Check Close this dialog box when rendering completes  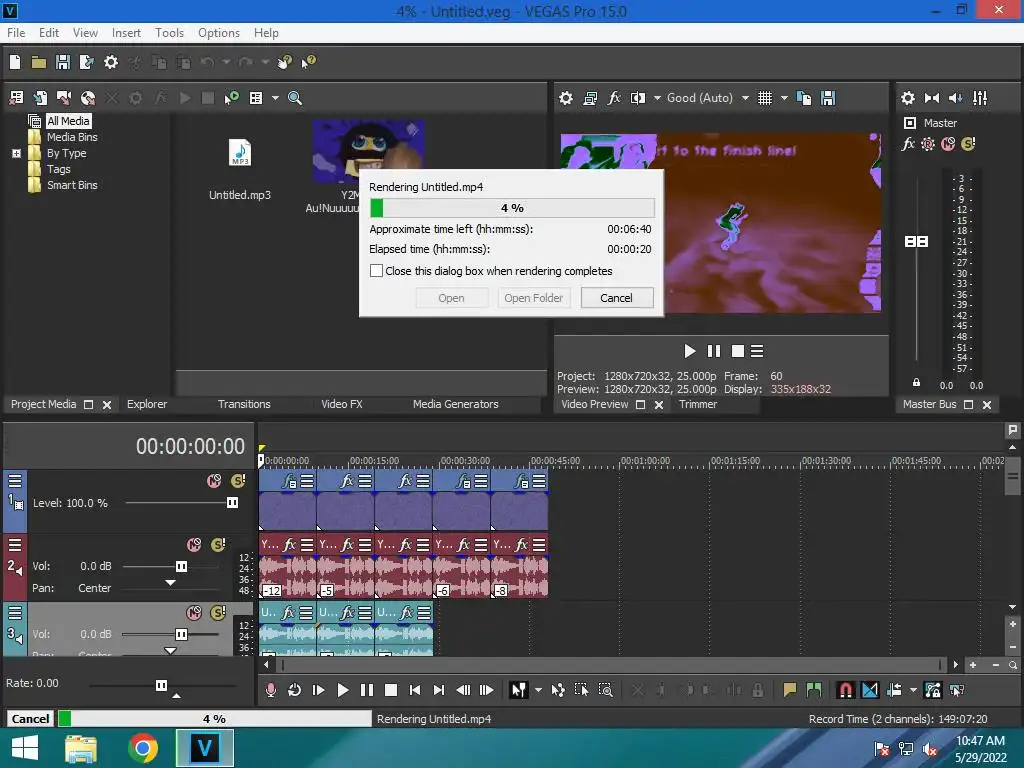click(x=376, y=271)
